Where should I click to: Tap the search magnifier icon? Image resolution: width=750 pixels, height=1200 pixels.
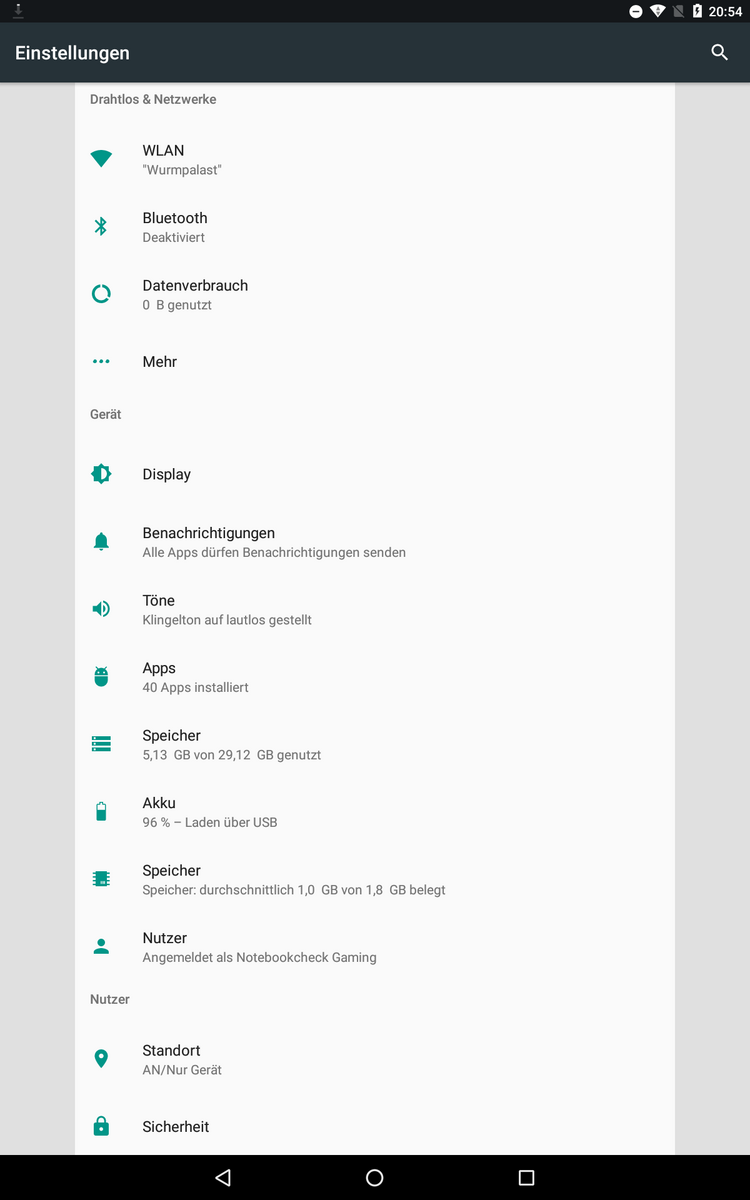pyautogui.click(x=719, y=52)
